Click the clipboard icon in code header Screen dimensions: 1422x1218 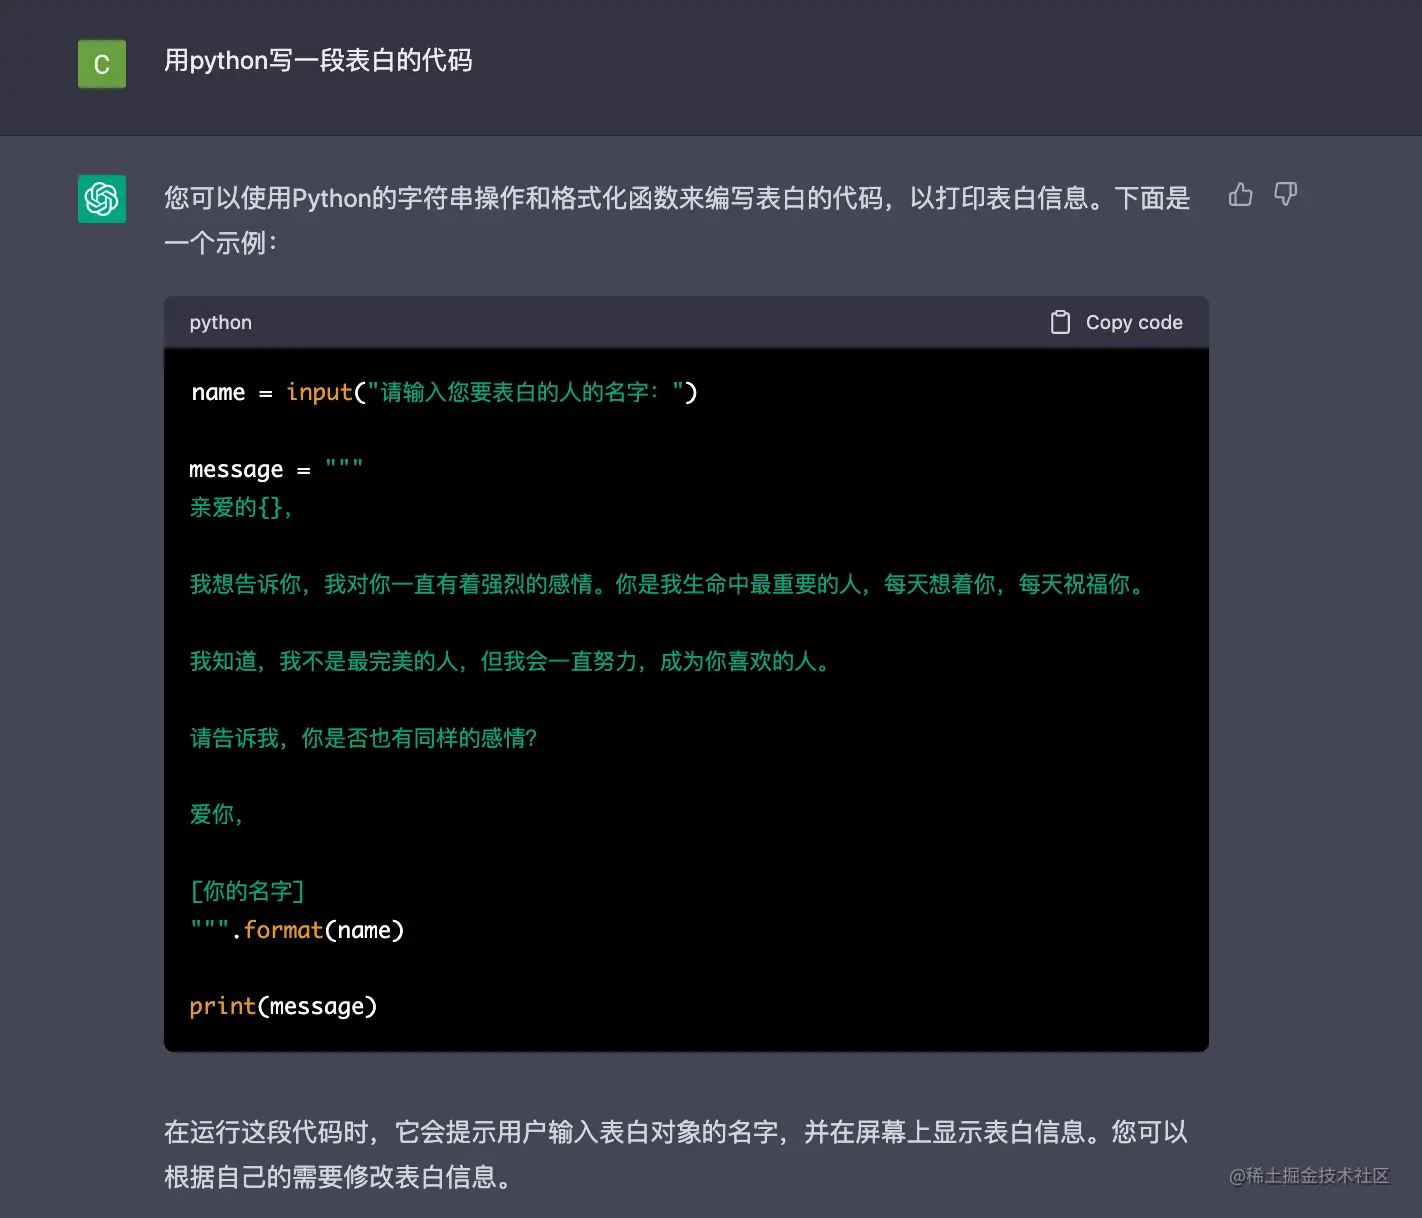coord(1060,322)
